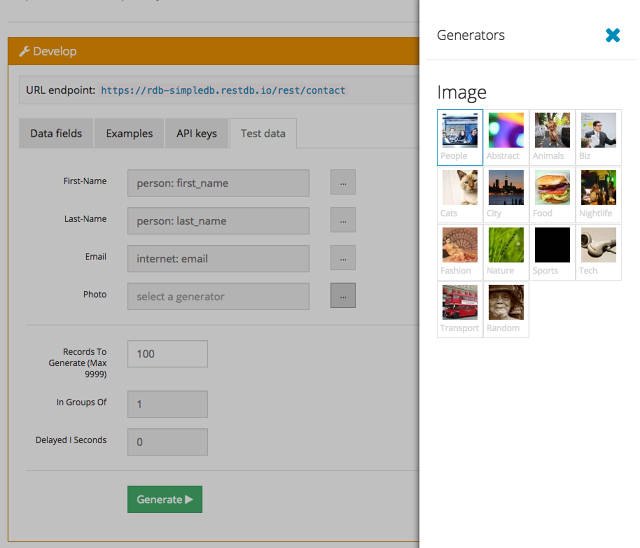Pick the Biz image generator
The width and height of the screenshot is (640, 548).
(598, 137)
